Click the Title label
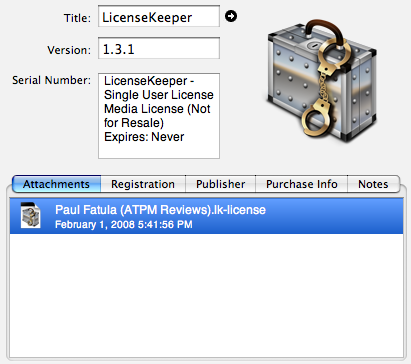The height and width of the screenshot is (364, 411). (x=77, y=18)
